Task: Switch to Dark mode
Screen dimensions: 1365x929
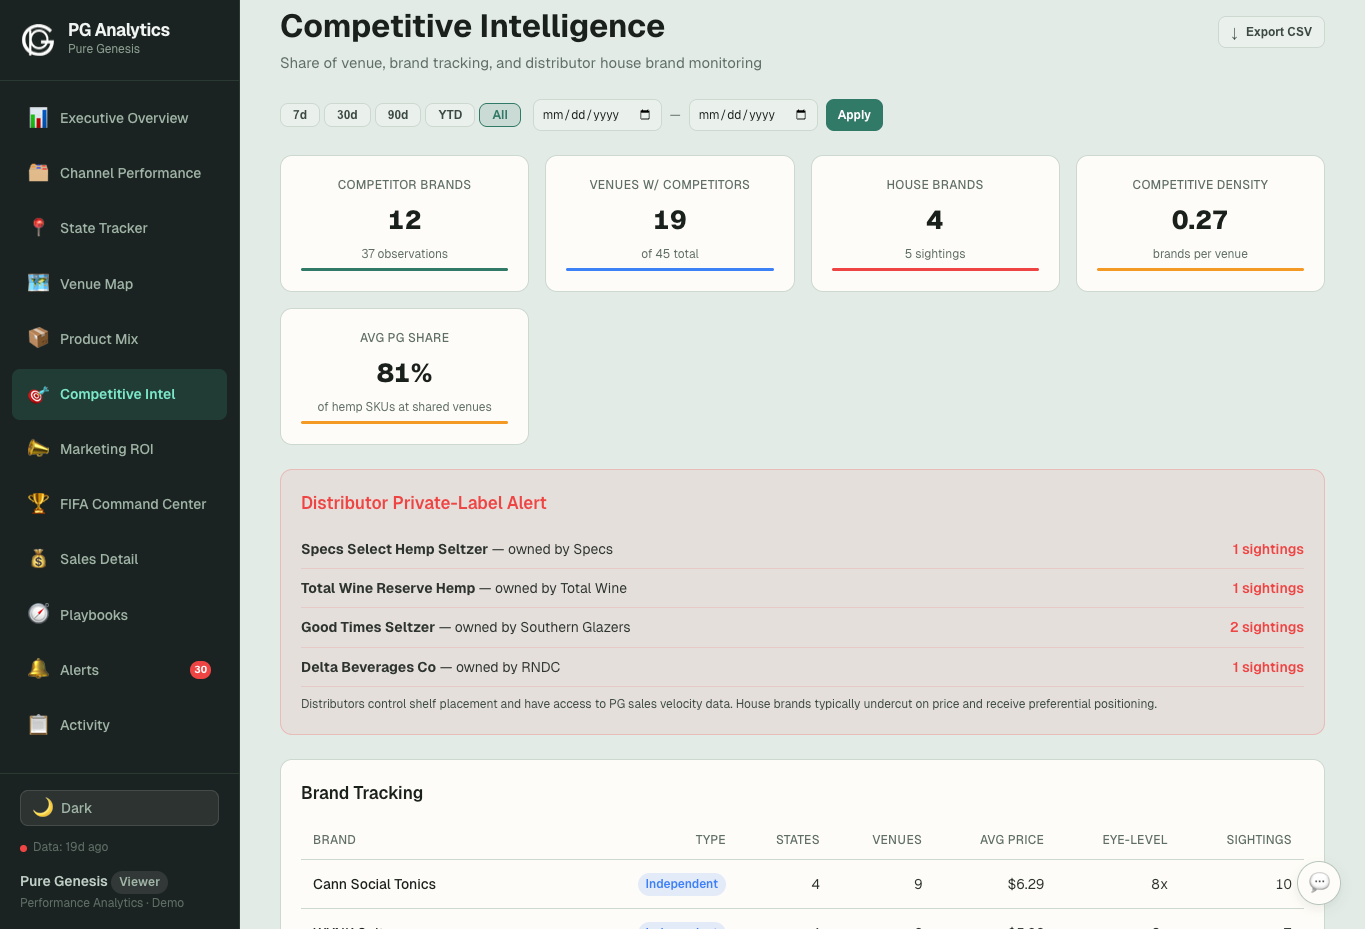Action: point(118,807)
